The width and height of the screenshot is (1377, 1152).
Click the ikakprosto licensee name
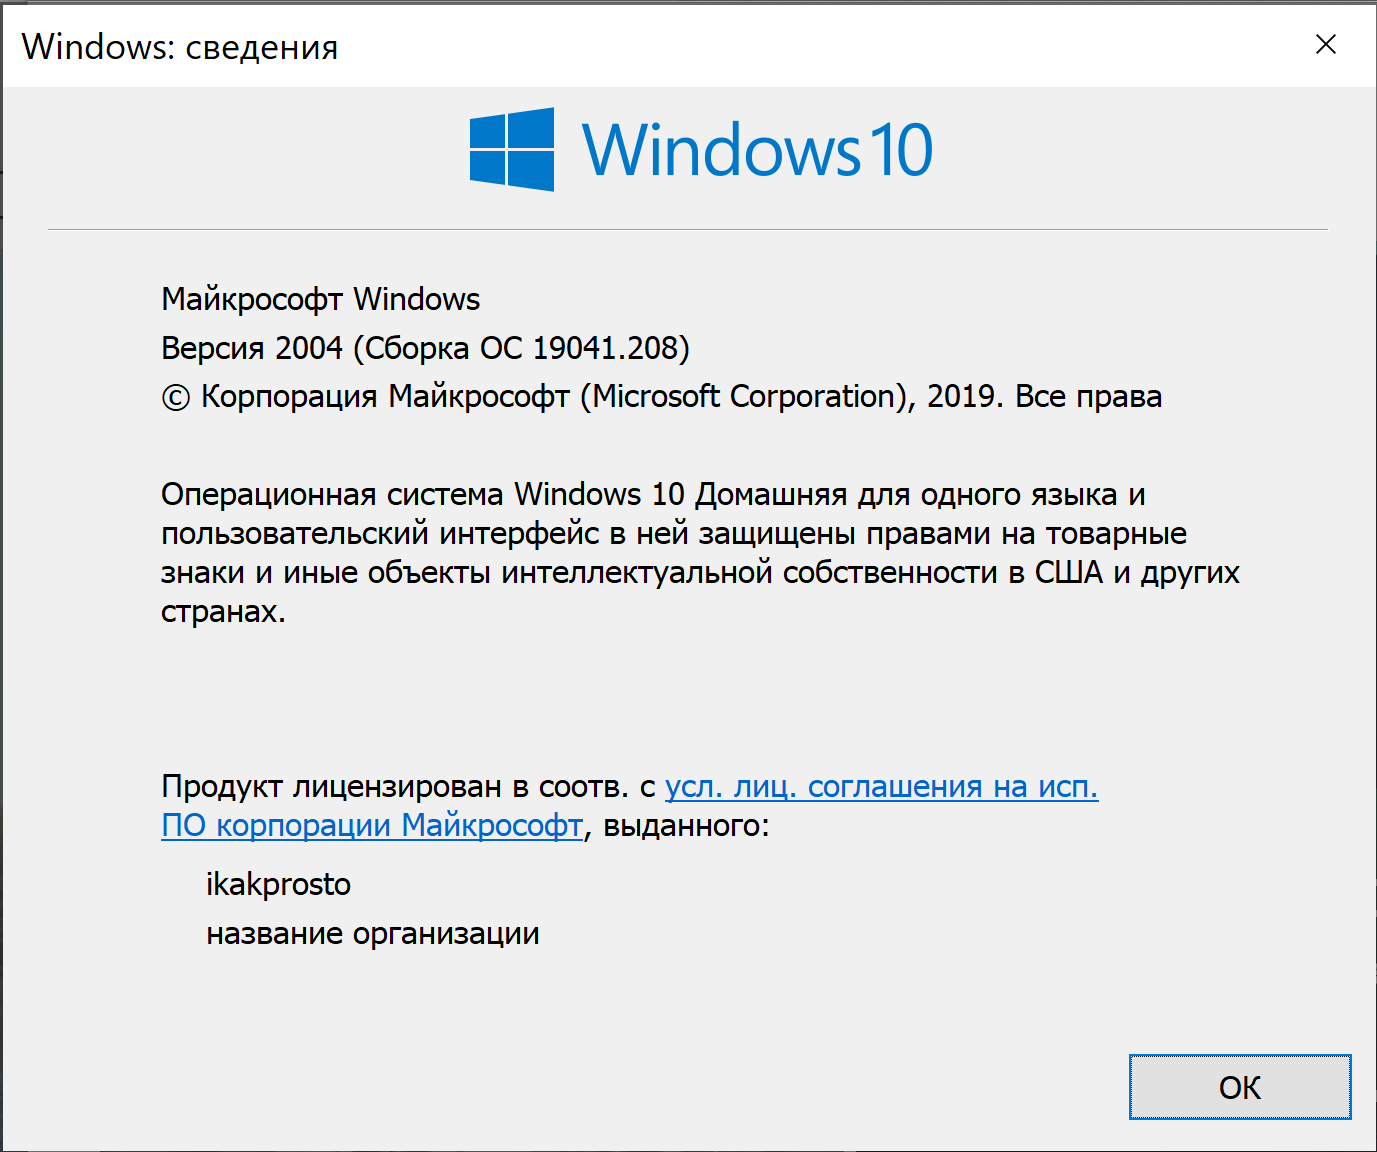coord(279,885)
